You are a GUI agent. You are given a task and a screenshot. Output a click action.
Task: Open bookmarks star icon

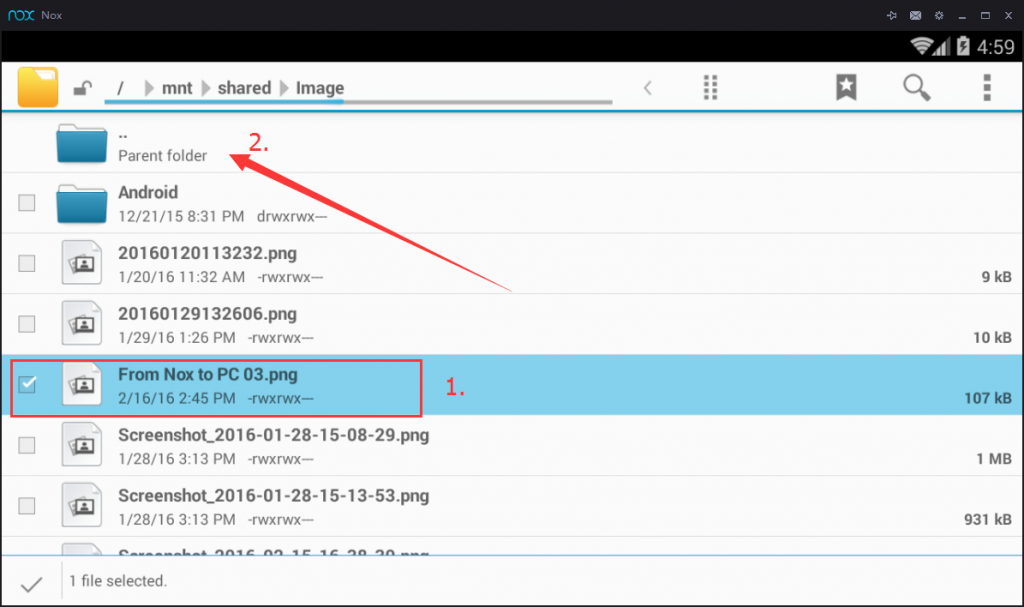pos(846,87)
